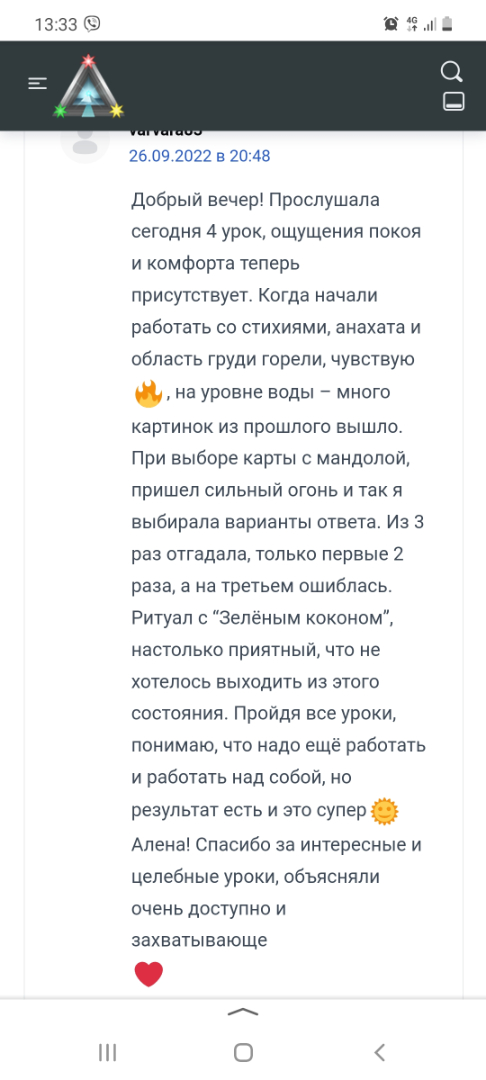Tap the alarm icon in status bar
The width and height of the screenshot is (486, 1080).
[391, 24]
